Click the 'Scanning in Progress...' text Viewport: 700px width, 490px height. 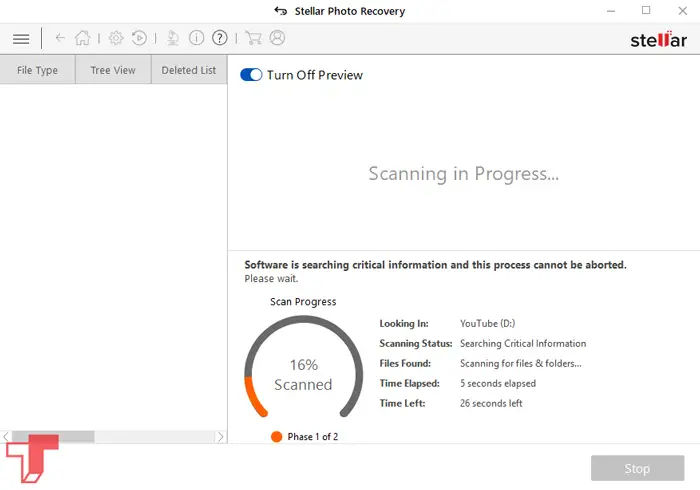tap(463, 174)
